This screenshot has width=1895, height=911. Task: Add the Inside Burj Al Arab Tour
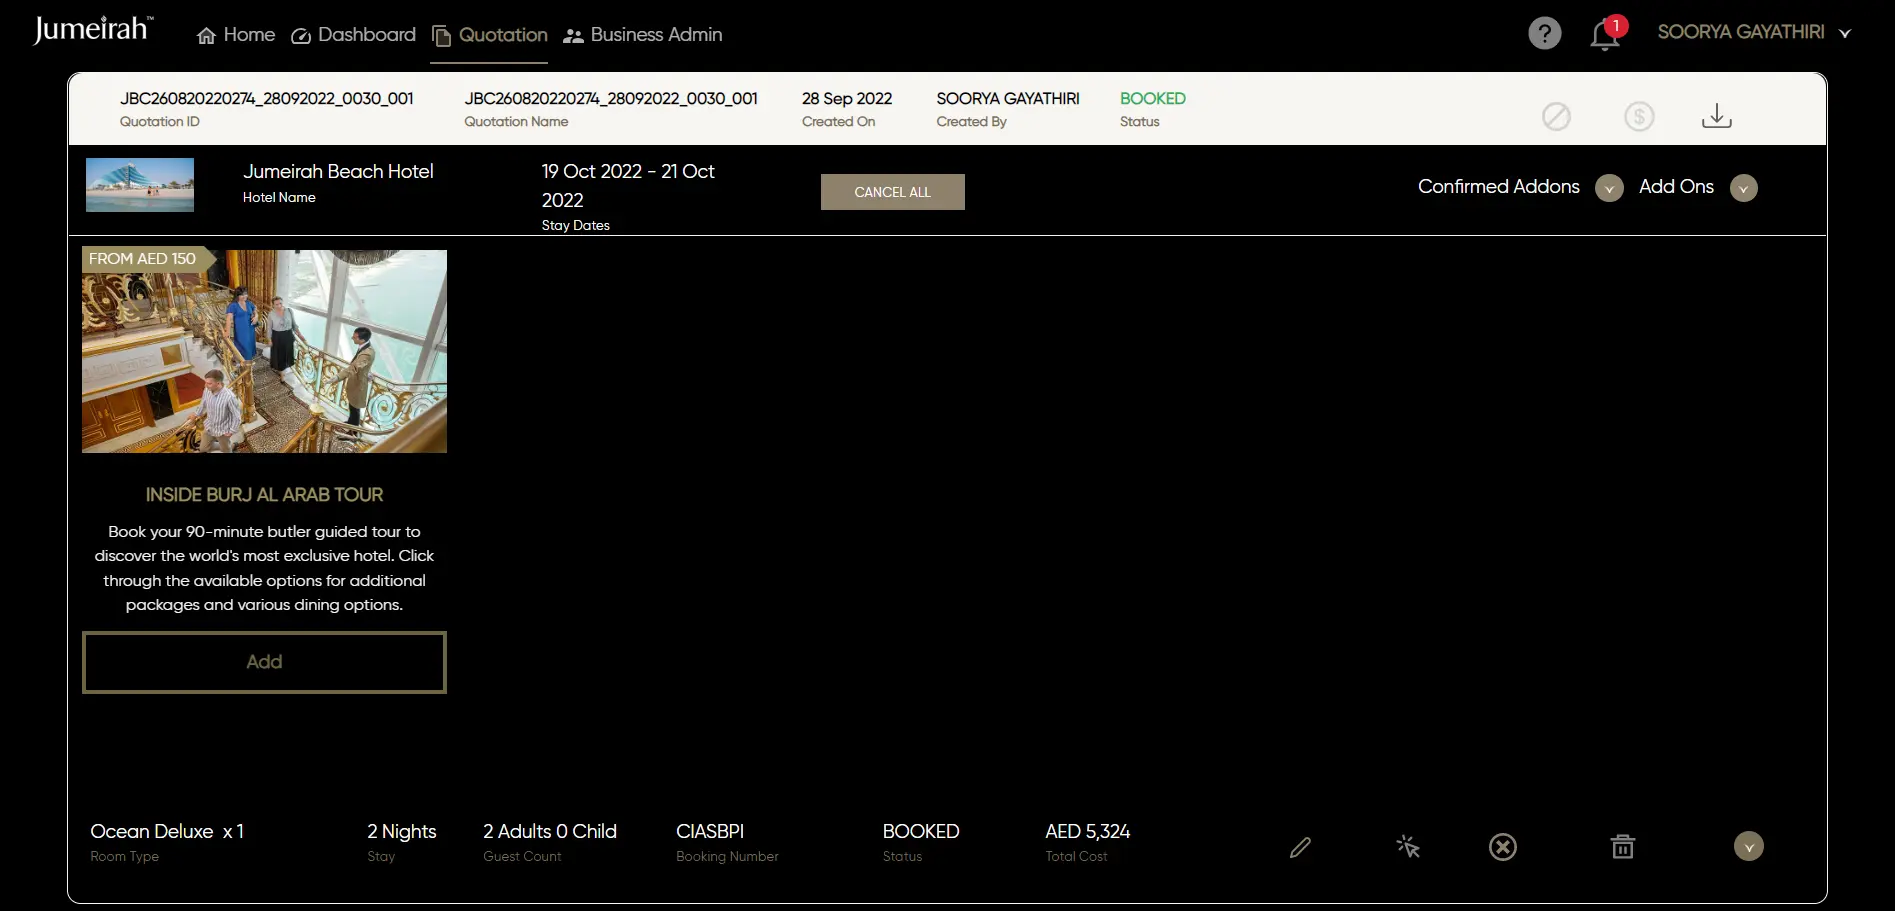tap(264, 662)
